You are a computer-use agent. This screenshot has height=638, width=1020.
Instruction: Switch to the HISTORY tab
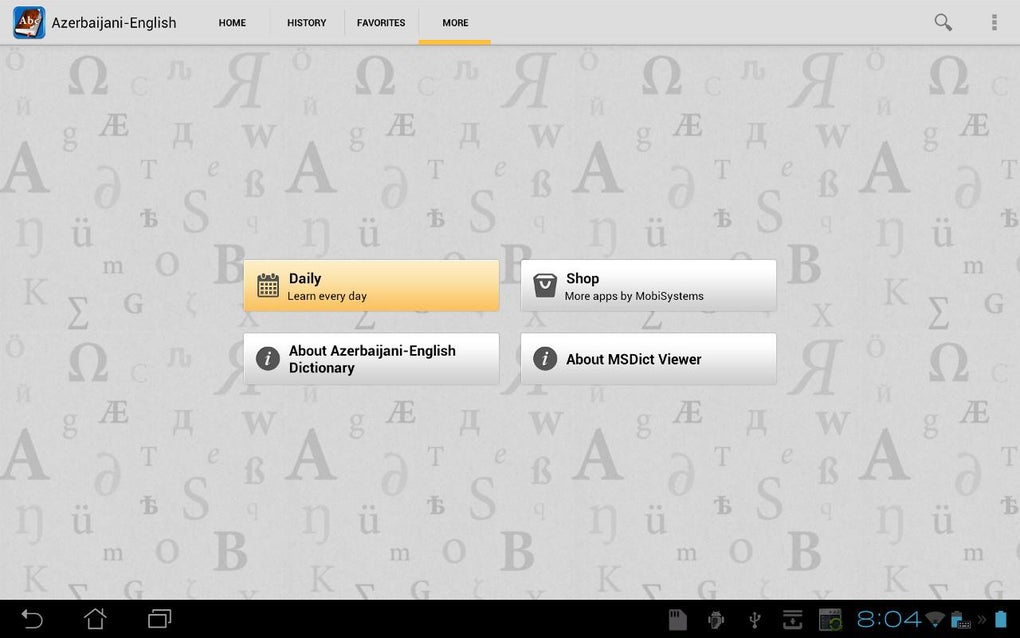pyautogui.click(x=306, y=23)
